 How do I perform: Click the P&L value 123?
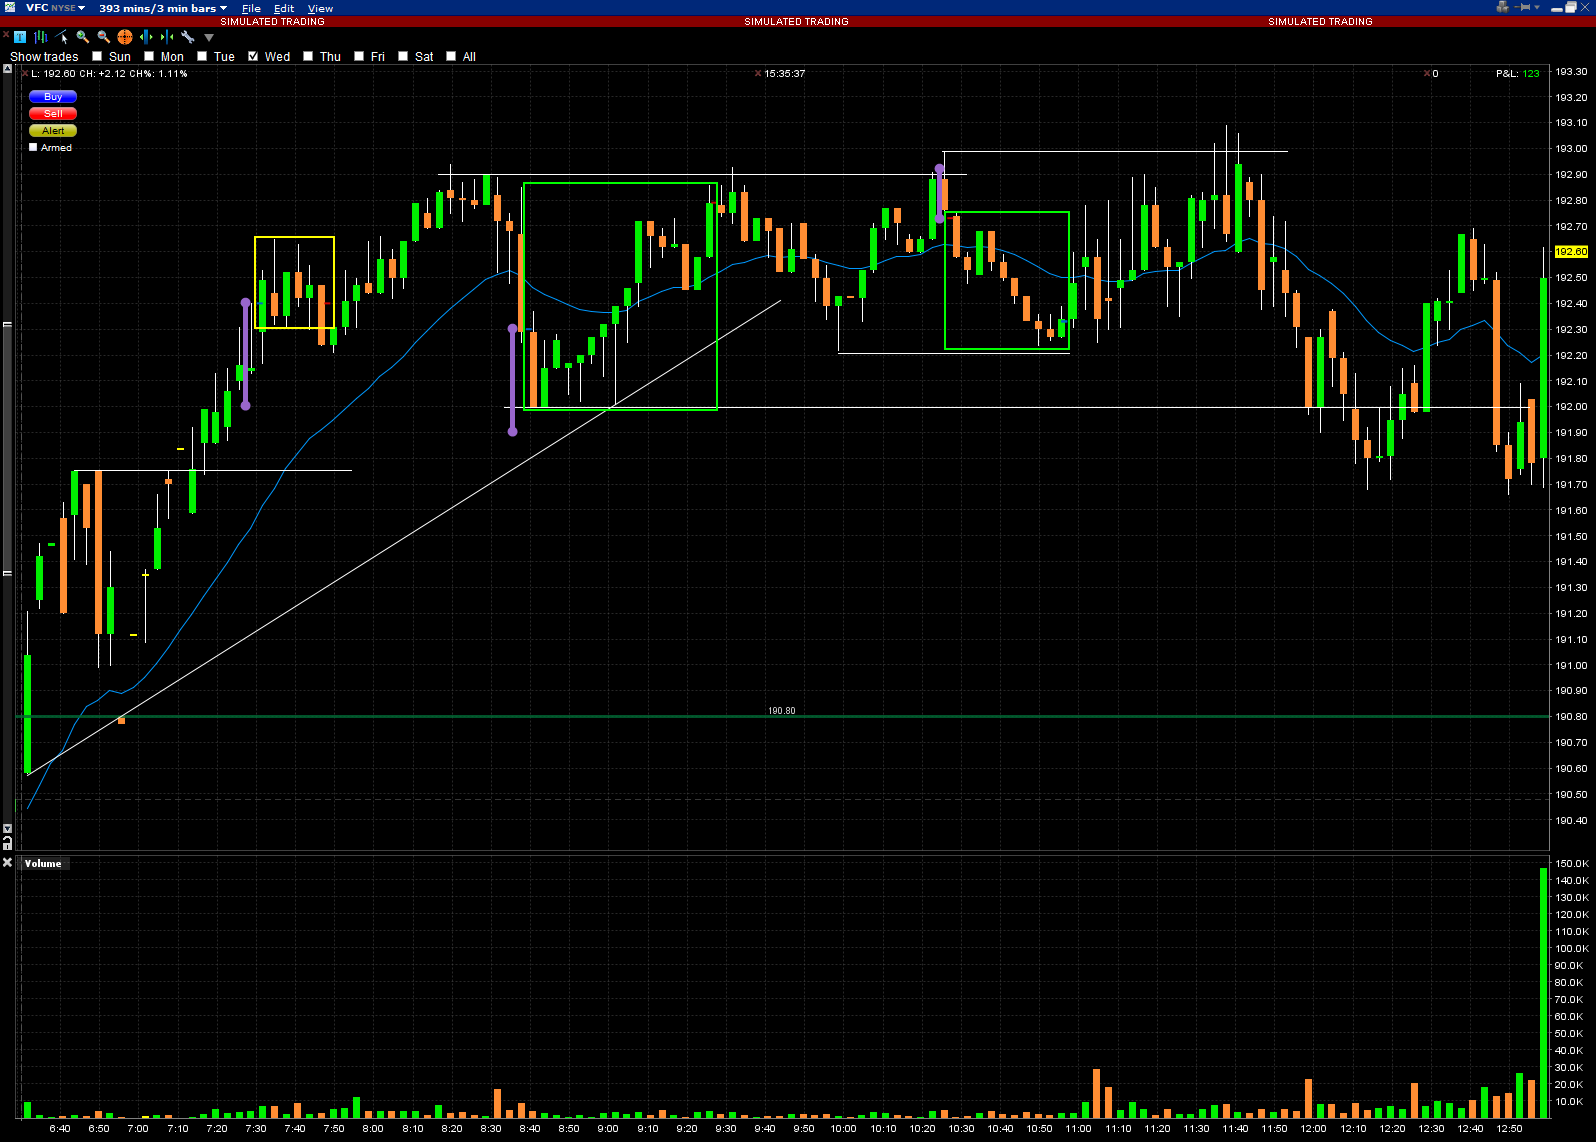click(1531, 73)
